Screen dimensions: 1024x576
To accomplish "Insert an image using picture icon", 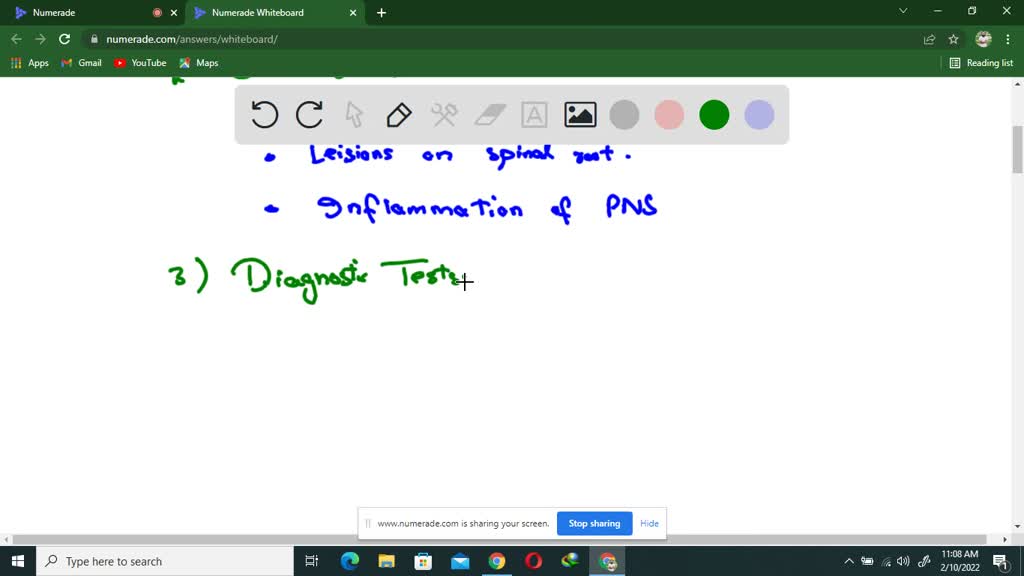I will tap(580, 115).
